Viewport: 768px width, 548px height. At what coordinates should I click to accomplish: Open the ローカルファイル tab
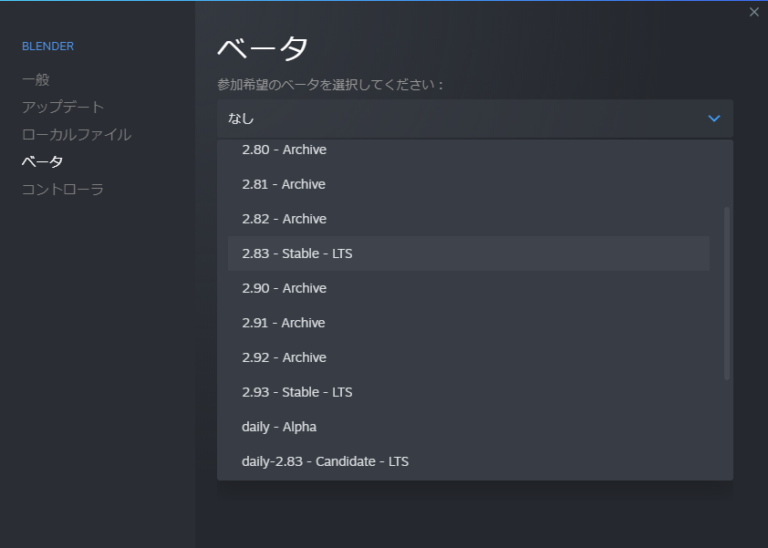pos(77,134)
